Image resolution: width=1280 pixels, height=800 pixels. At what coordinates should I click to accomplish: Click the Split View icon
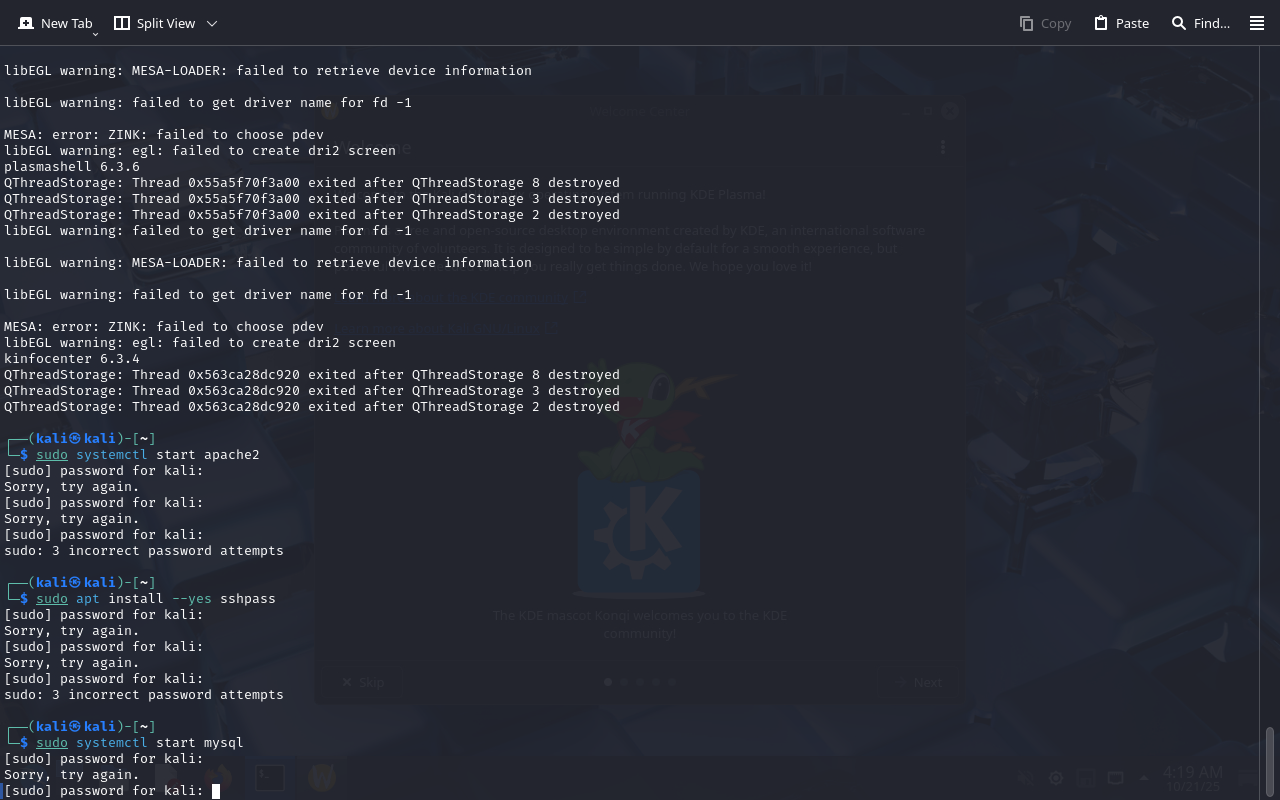[122, 23]
